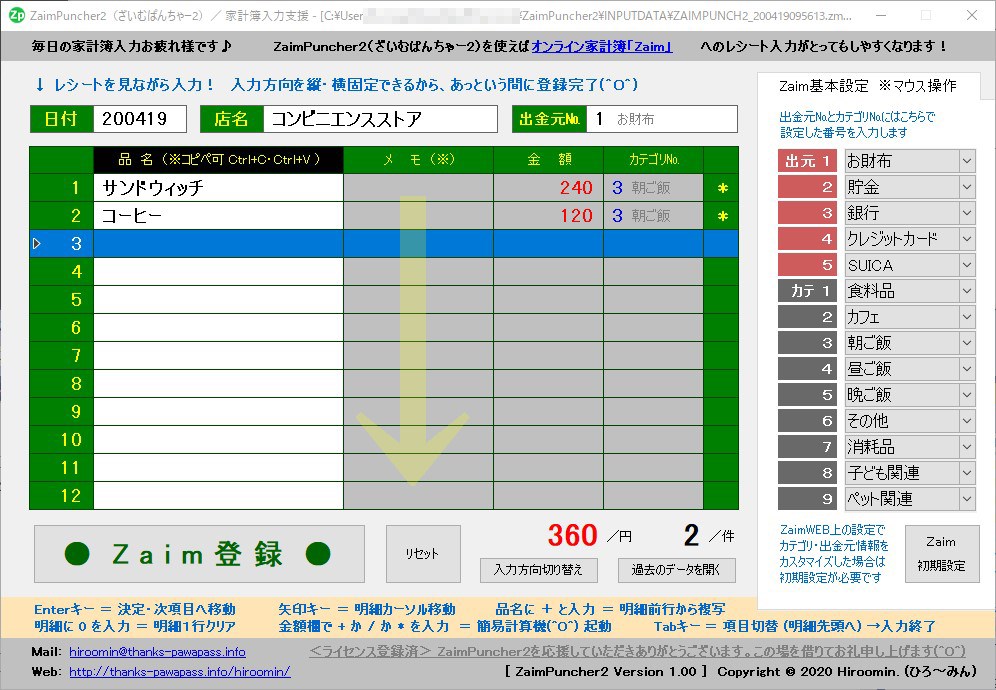This screenshot has height=690, width=996.
Task: Open the hiroomin mail address link
Action: 157,652
